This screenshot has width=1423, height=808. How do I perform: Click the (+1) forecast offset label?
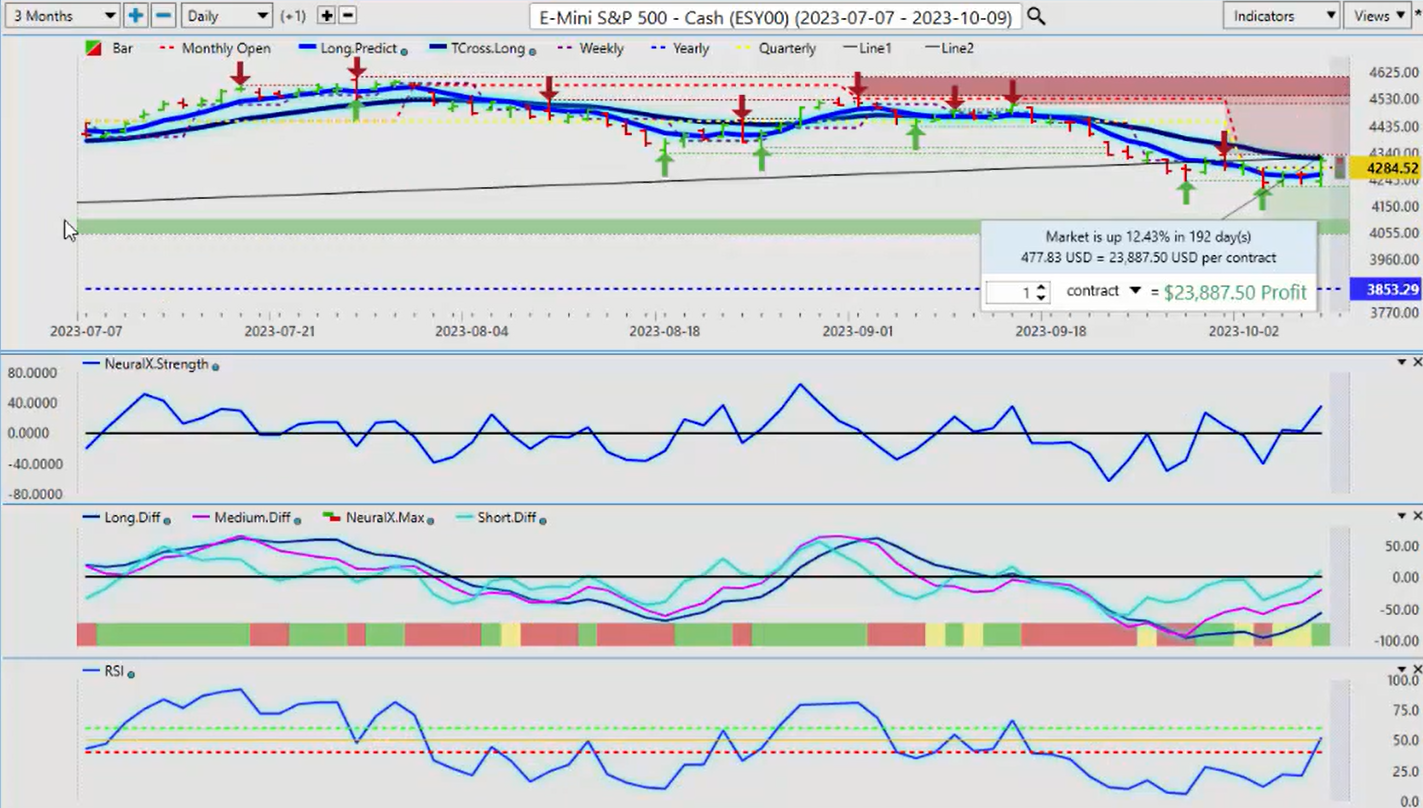point(293,16)
